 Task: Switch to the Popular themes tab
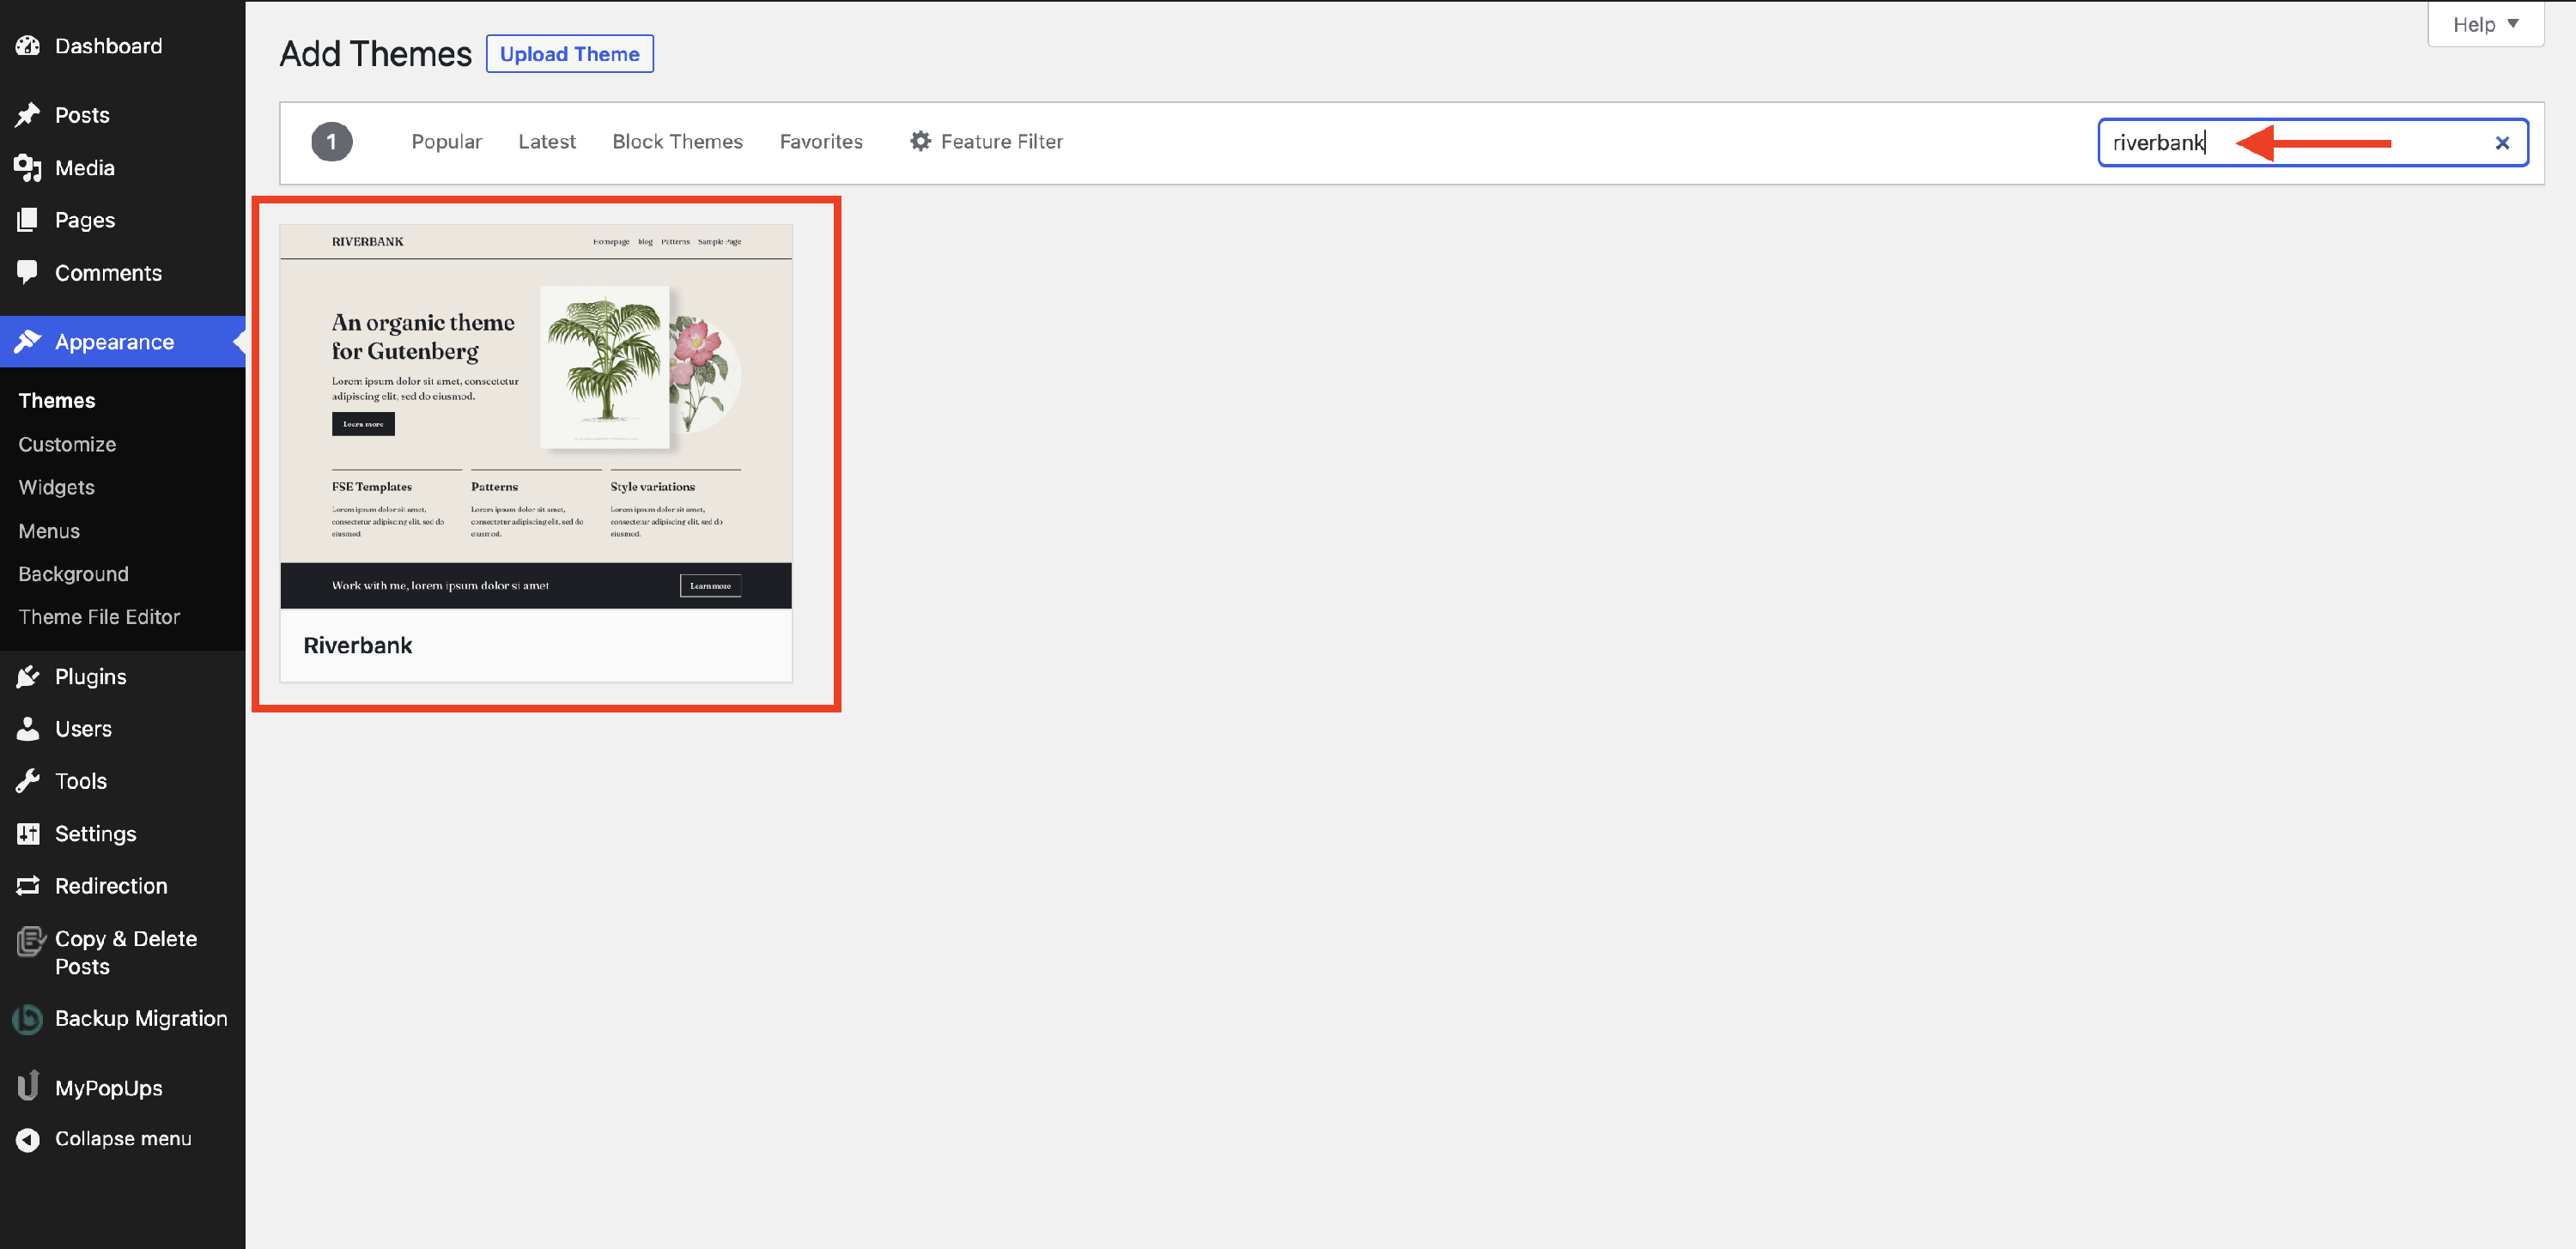click(x=446, y=142)
